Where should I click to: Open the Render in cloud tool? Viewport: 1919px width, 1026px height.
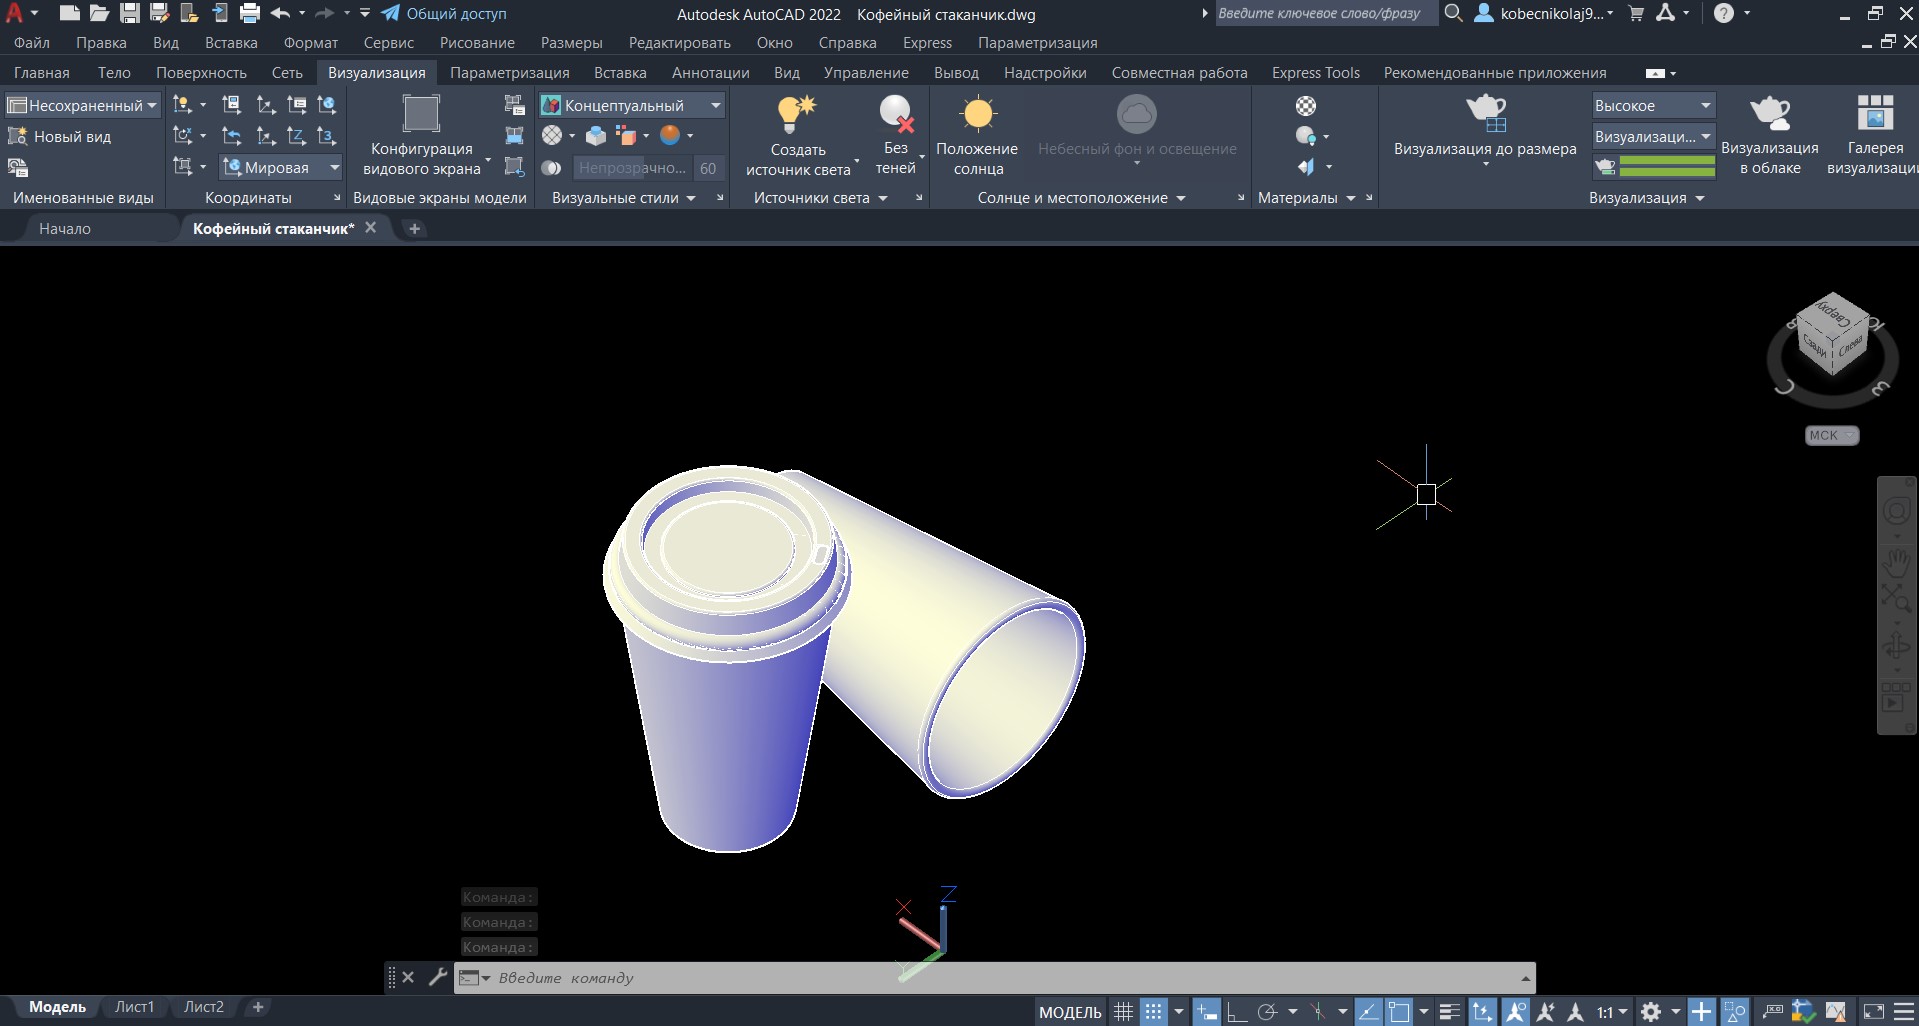tap(1769, 112)
